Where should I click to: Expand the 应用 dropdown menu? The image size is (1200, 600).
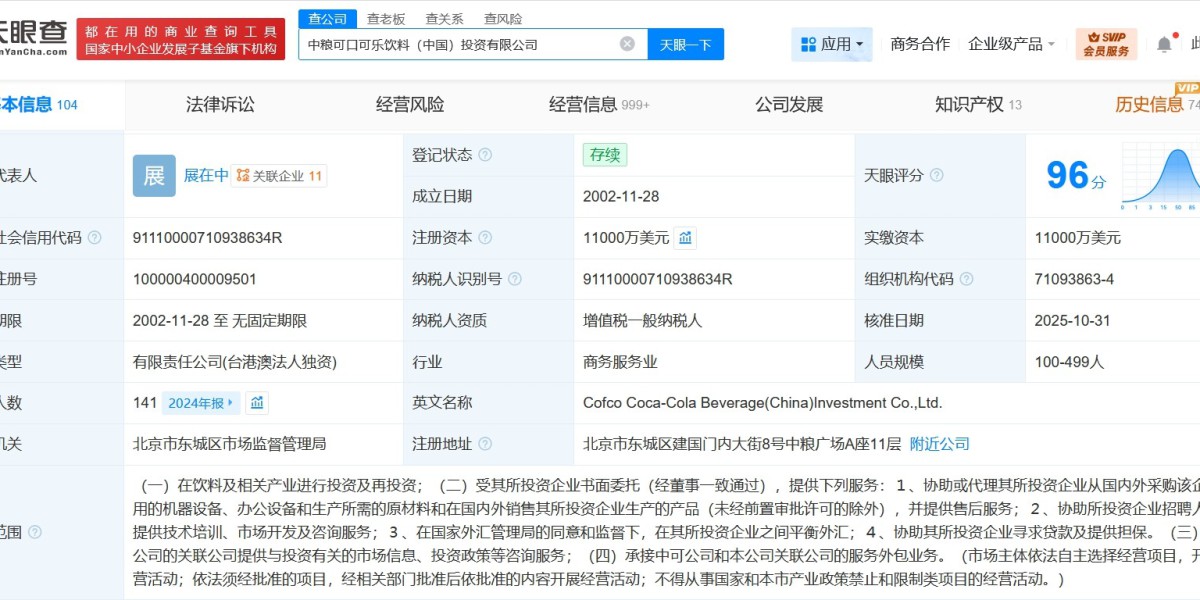tap(832, 44)
